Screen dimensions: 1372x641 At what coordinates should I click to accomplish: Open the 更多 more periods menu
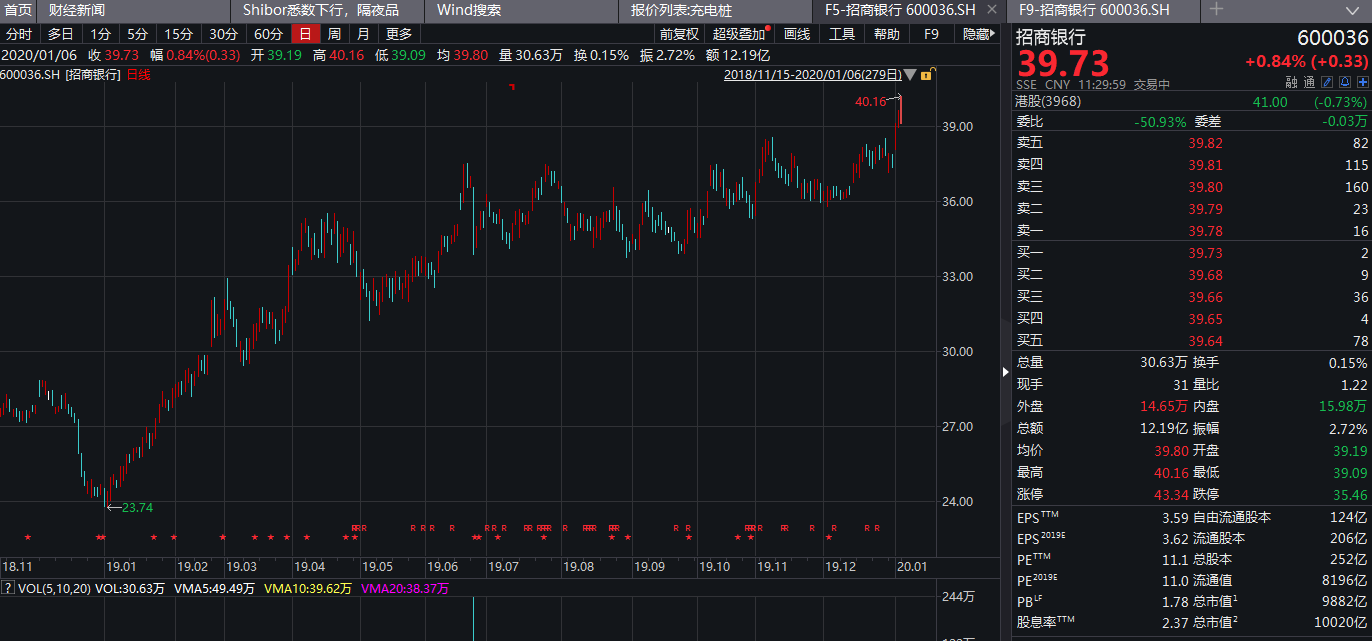tap(398, 34)
